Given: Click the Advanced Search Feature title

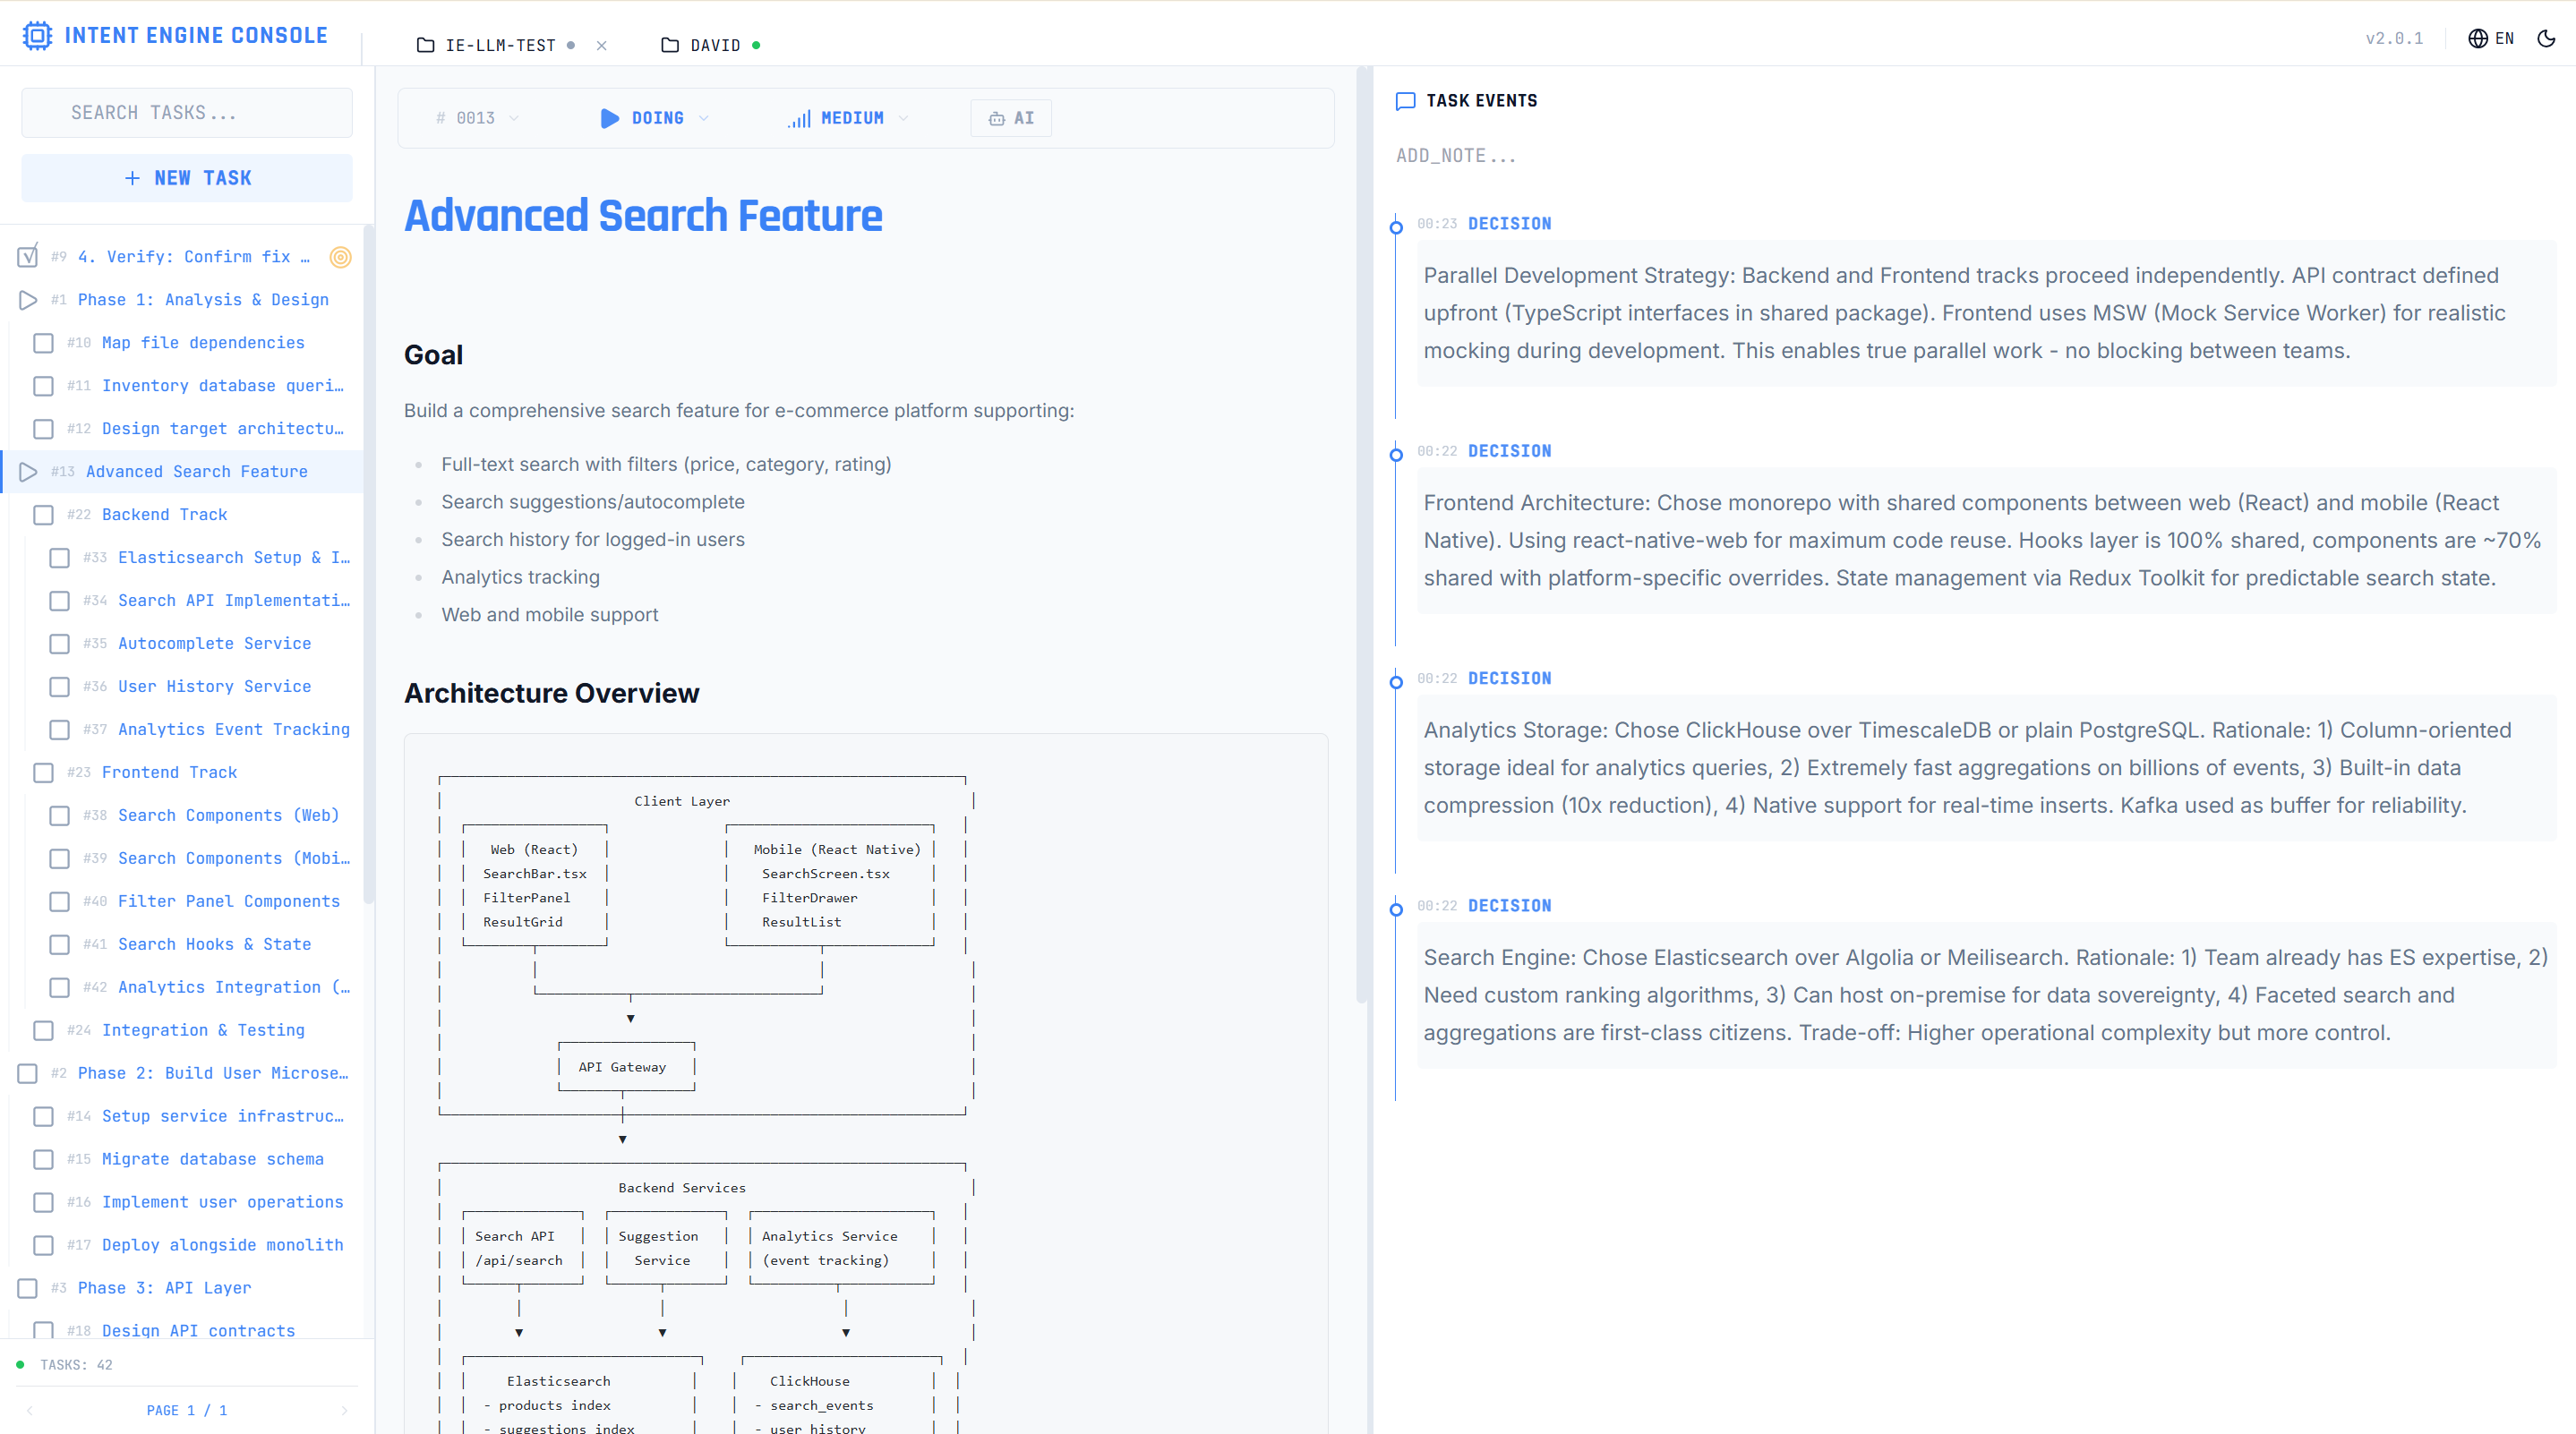Looking at the screenshot, I should (x=643, y=216).
